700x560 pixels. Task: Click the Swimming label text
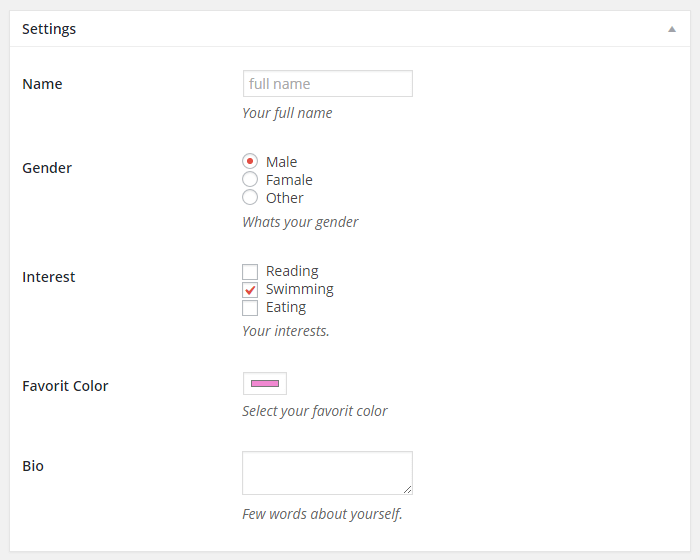point(300,289)
